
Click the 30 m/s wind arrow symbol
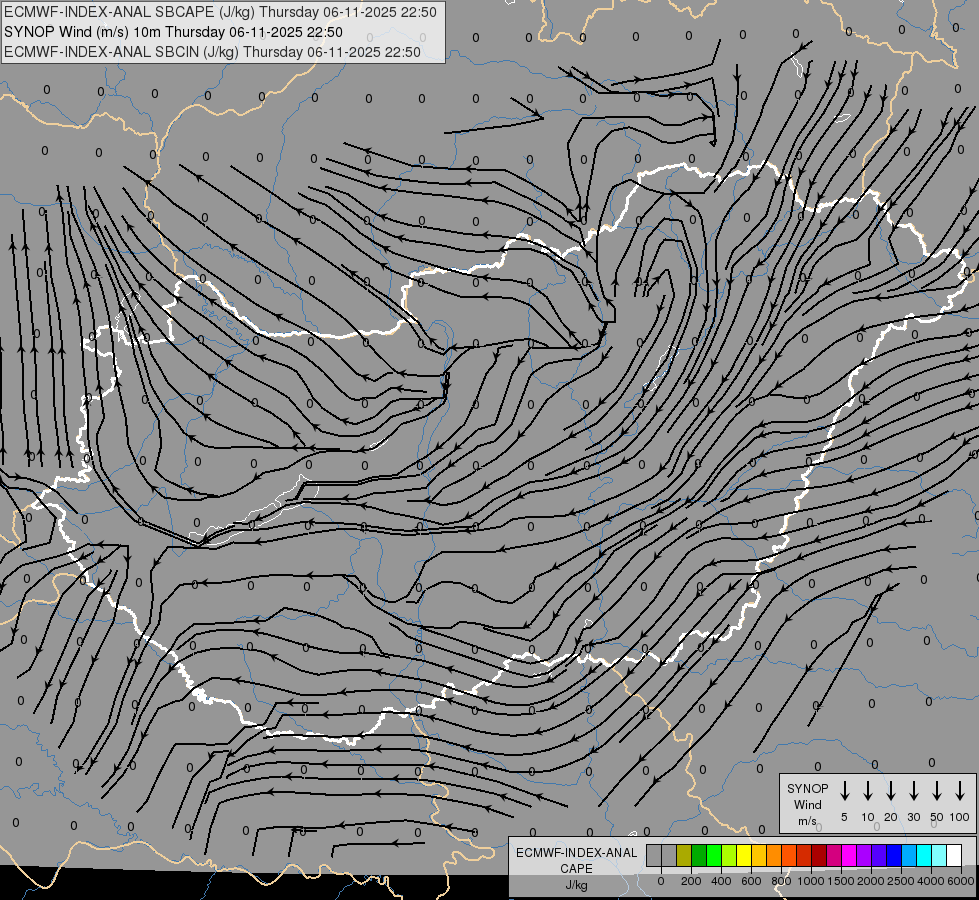[913, 790]
